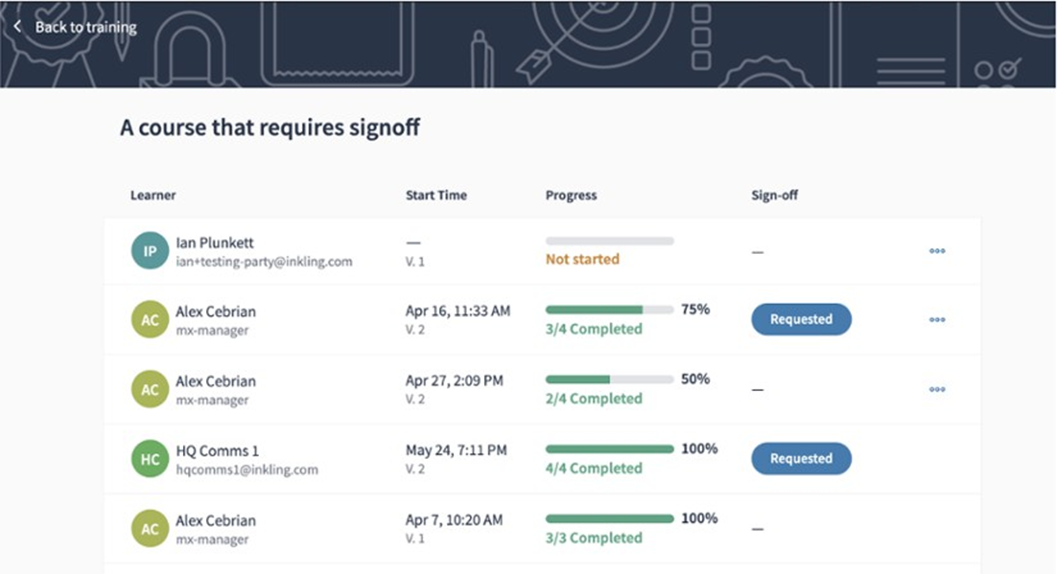Click the Back to training arrow
The width and height of the screenshot is (1057, 574).
tap(17, 27)
